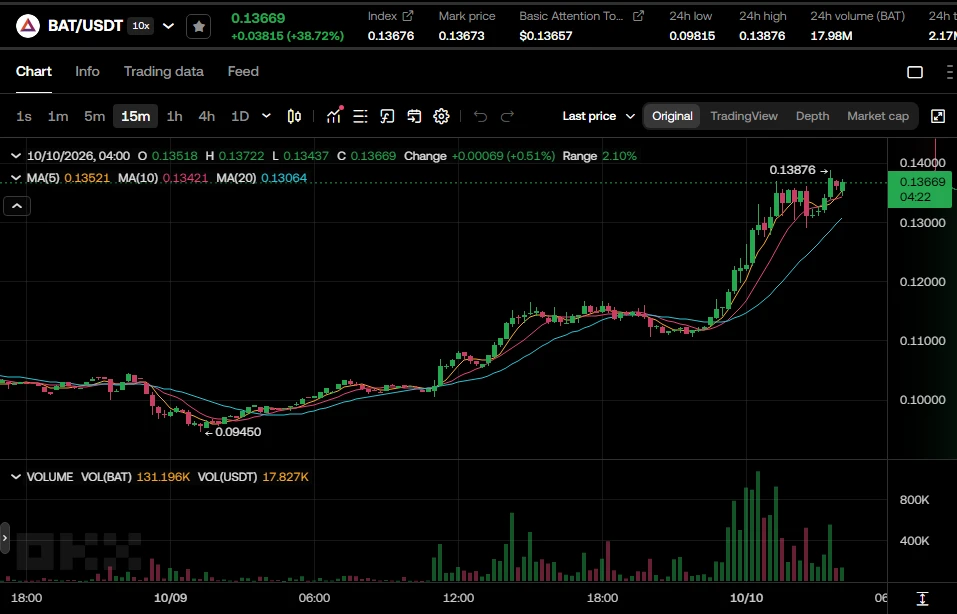The height and width of the screenshot is (614, 957).
Task: Select the 1s timeframe
Action: (24, 116)
